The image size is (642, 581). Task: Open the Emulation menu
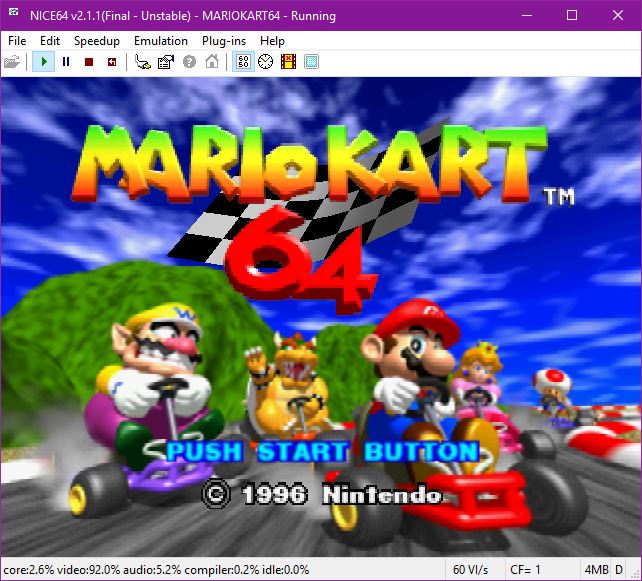[161, 41]
